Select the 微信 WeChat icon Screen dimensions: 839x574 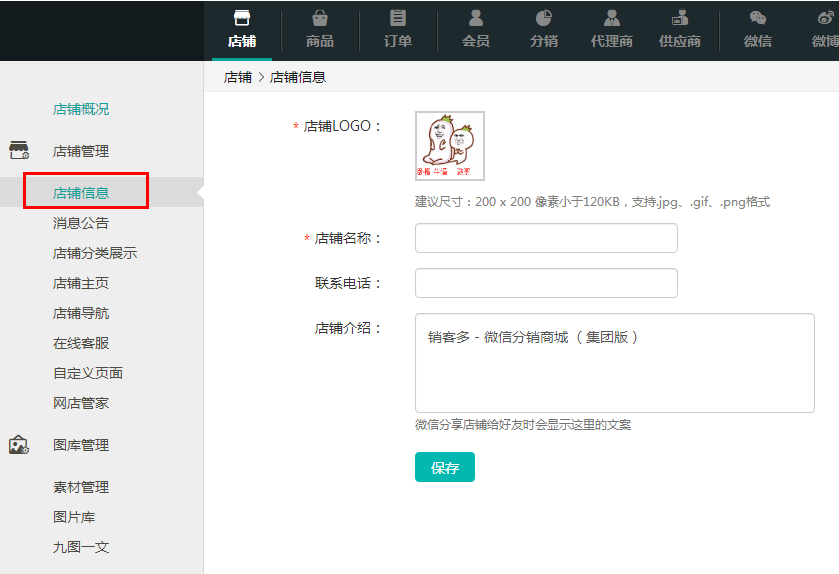pos(758,19)
